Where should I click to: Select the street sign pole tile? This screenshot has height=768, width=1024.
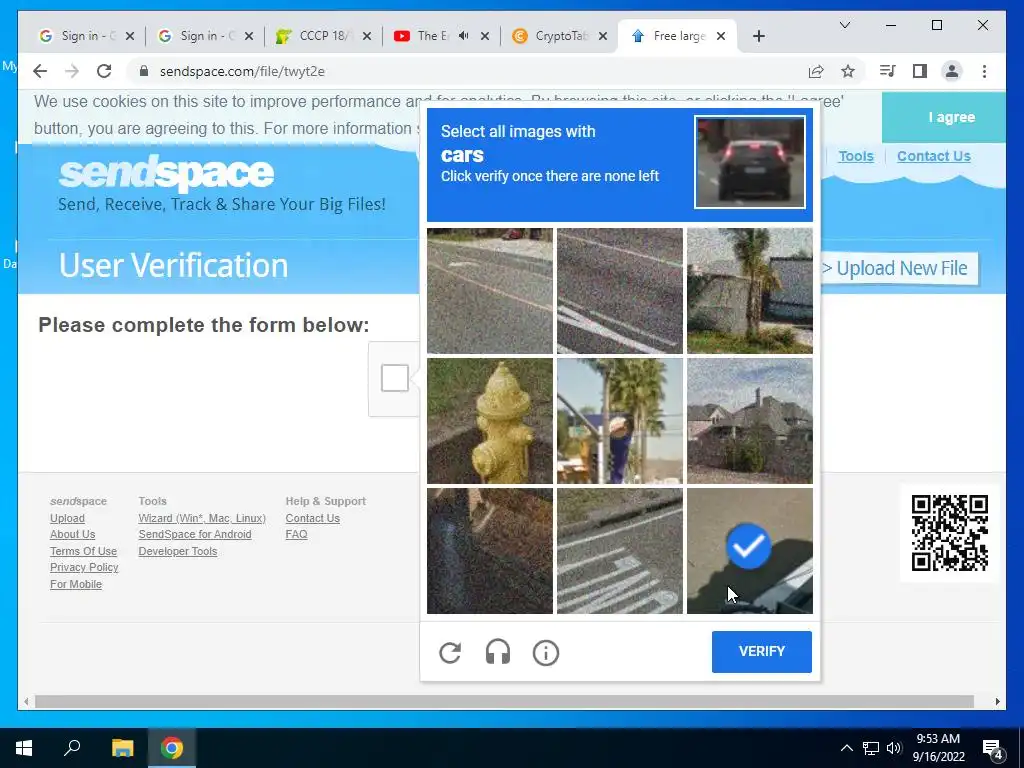pyautogui.click(x=620, y=421)
